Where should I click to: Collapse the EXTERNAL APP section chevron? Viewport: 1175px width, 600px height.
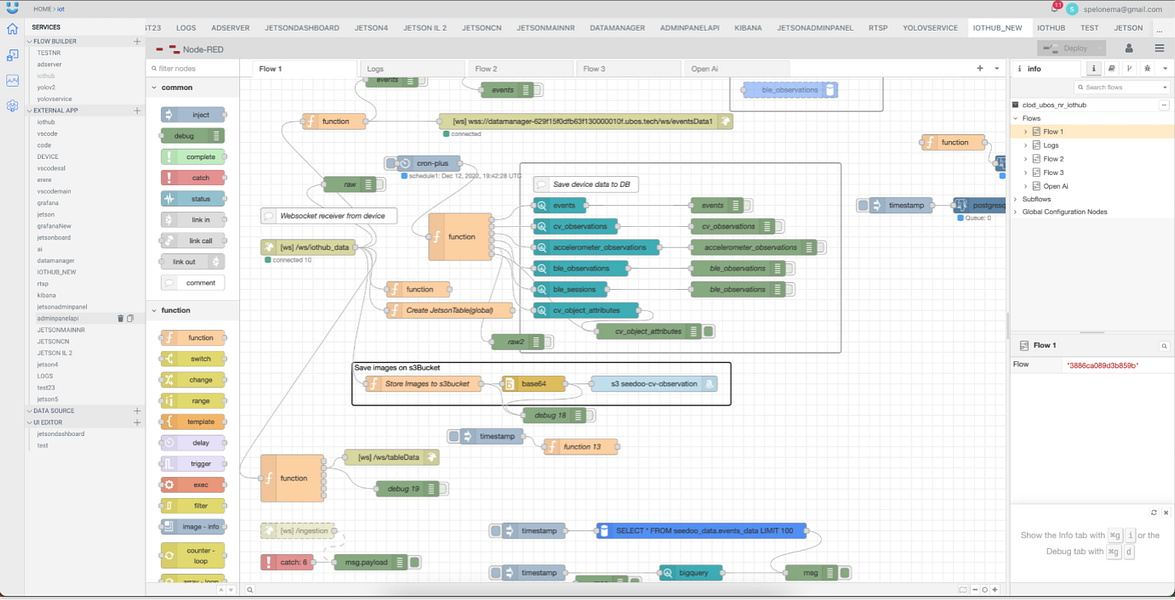tap(30, 110)
